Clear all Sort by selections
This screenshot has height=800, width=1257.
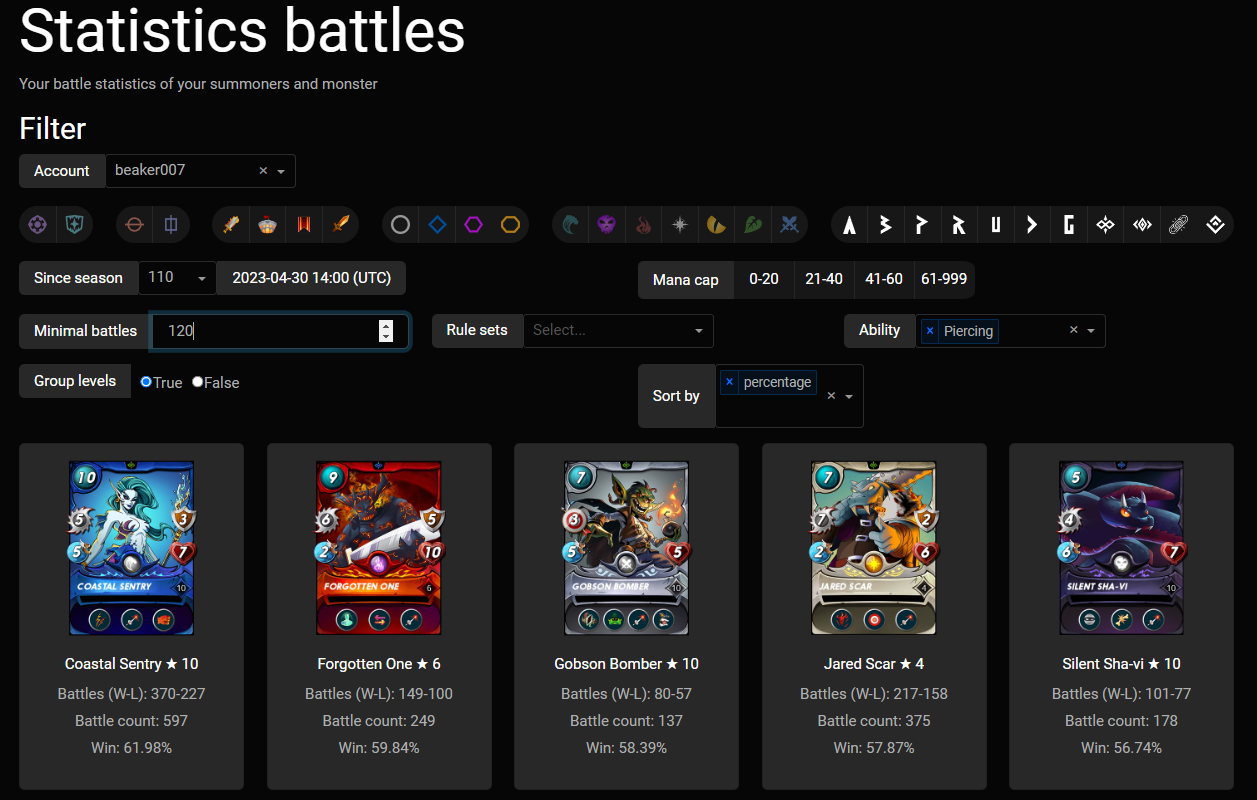click(x=831, y=396)
